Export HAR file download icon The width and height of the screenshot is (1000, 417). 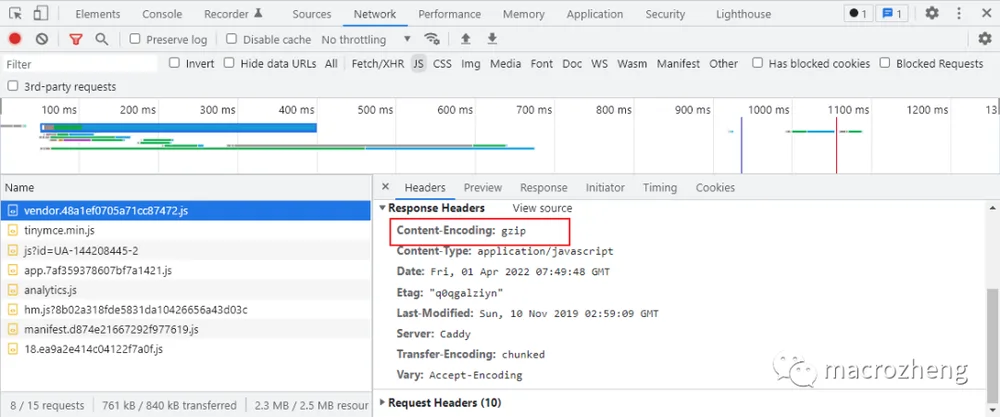click(492, 39)
